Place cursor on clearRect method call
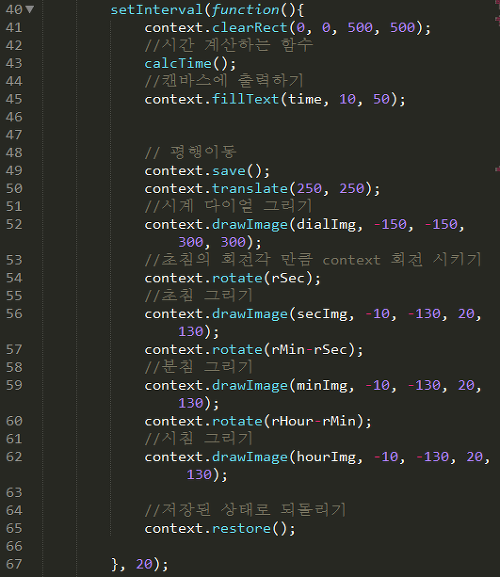Screen dimensions: 500x577 click(250, 28)
